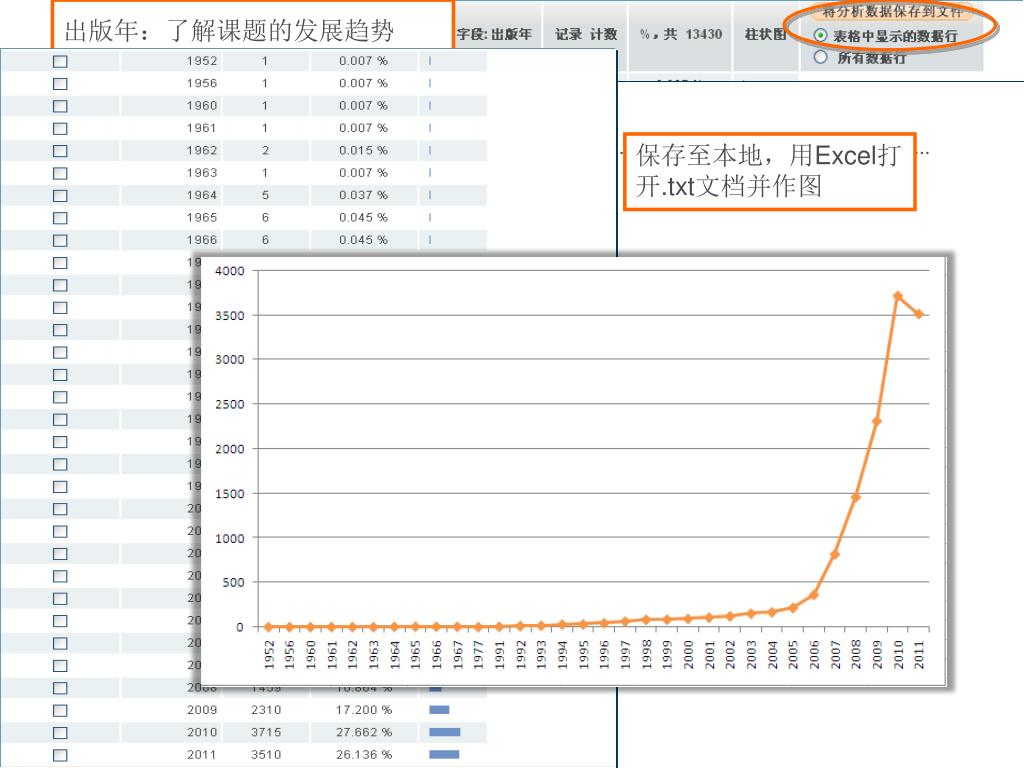
Task: Choose the 表格中显示的数据行 radio option
Action: tap(820, 35)
